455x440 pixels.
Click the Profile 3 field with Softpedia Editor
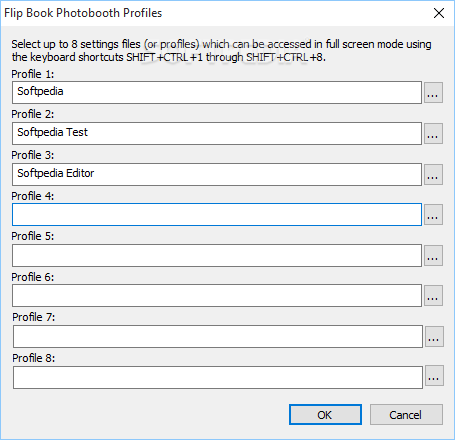coord(217,174)
